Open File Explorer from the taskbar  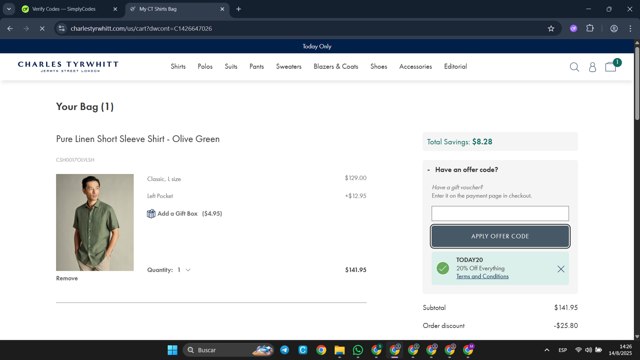tap(340, 350)
